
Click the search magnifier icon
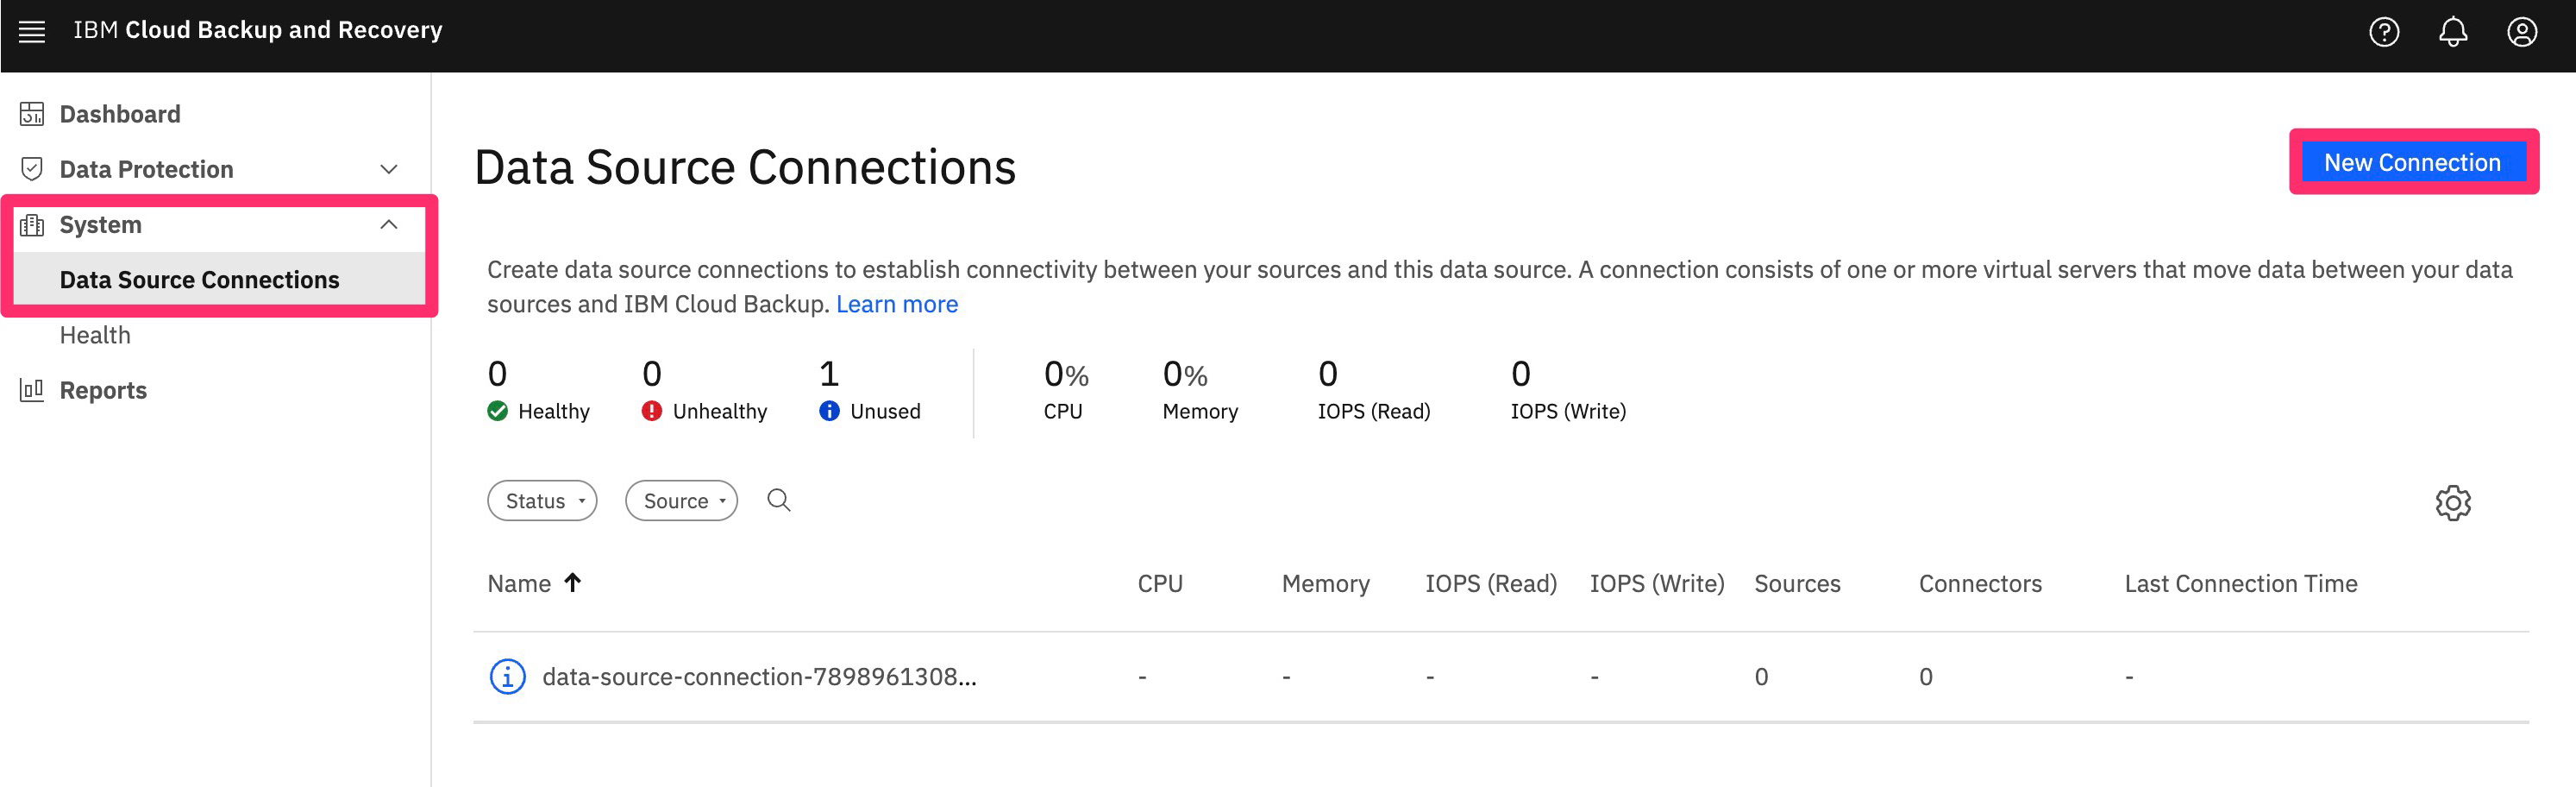click(x=778, y=500)
